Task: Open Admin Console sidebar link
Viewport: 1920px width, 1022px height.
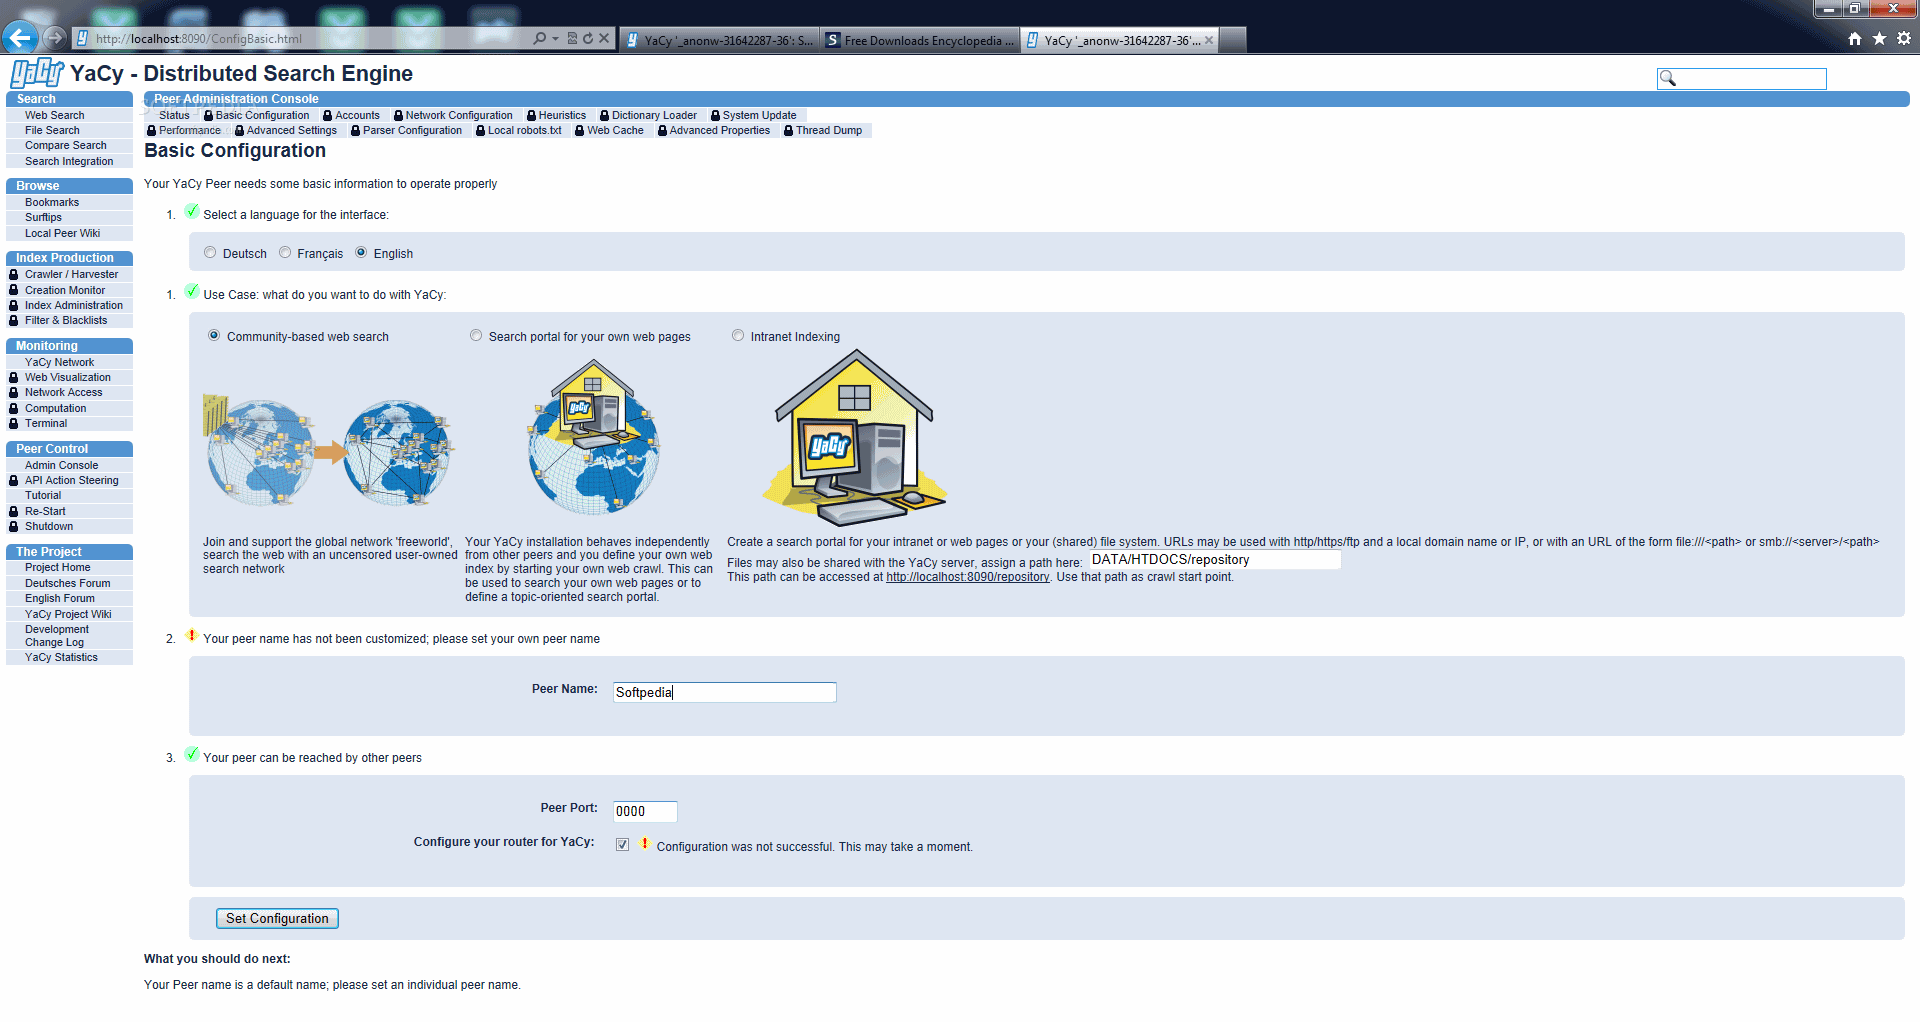Action: pos(62,465)
